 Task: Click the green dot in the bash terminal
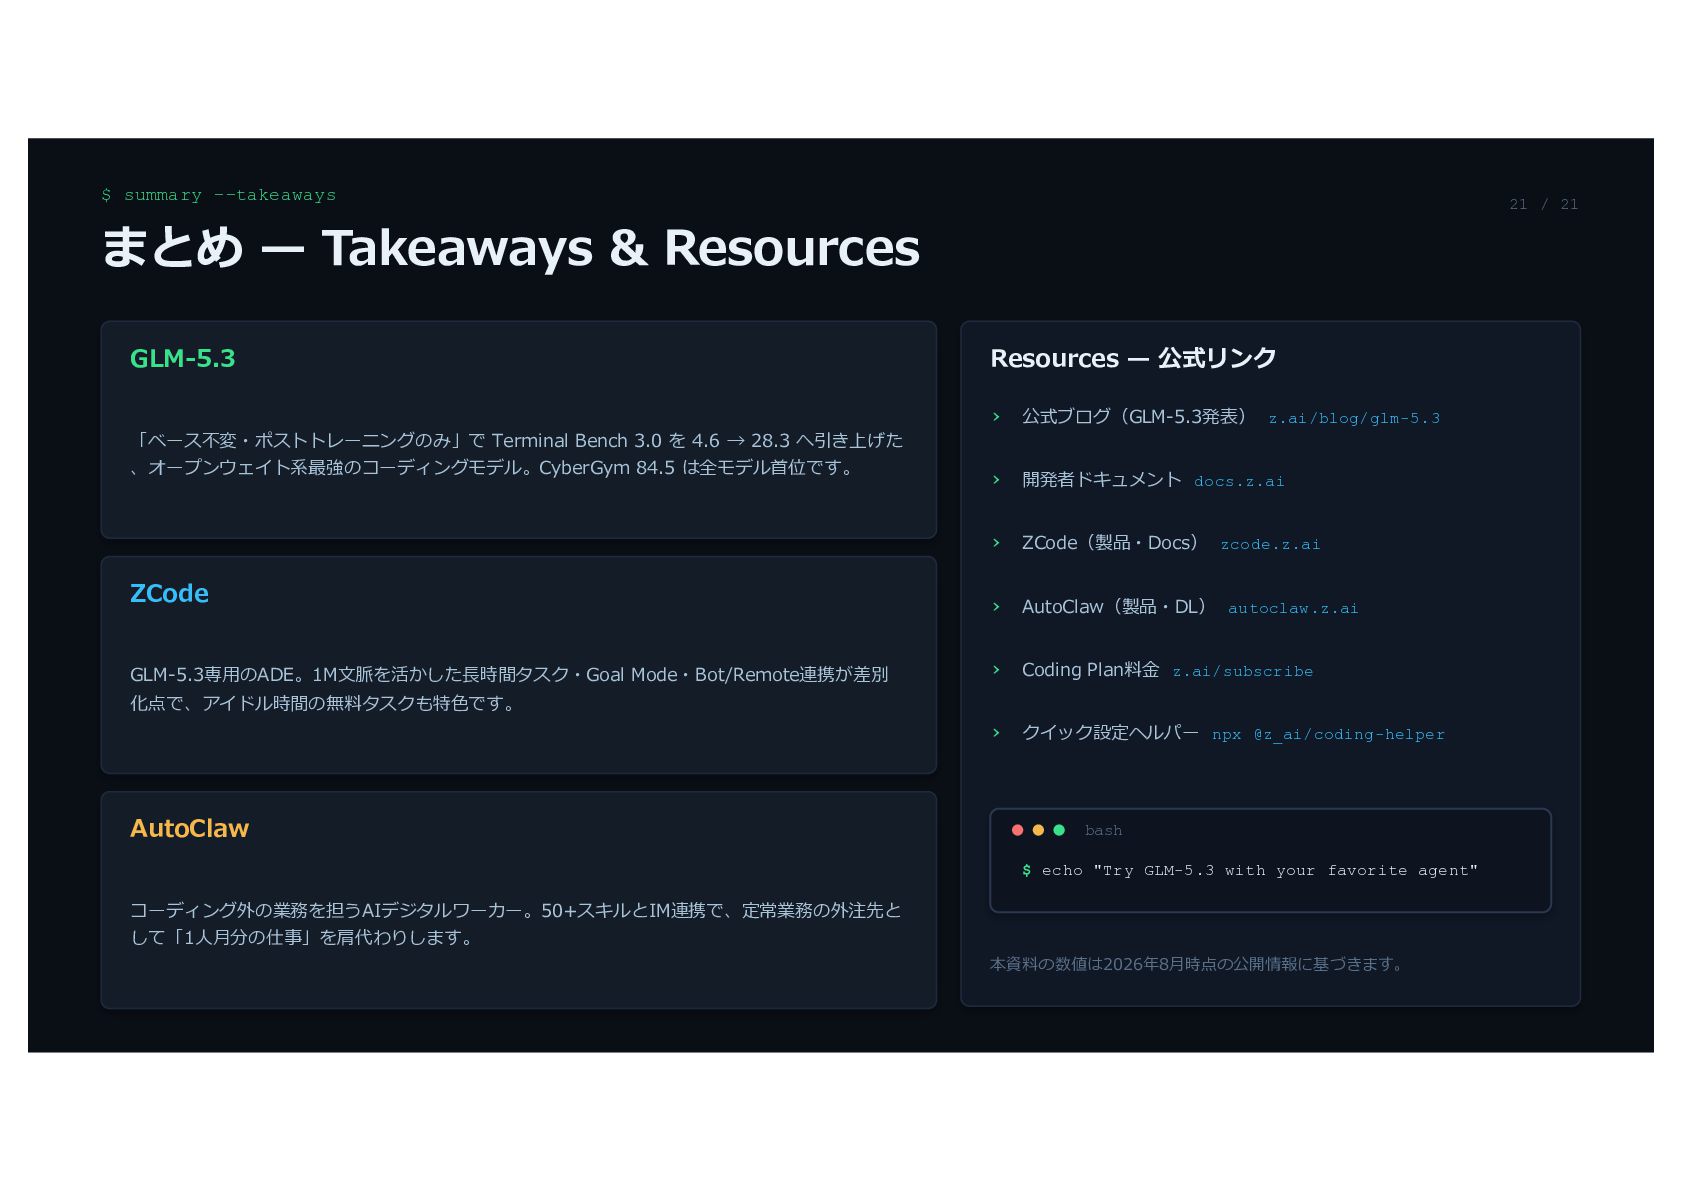point(1059,830)
